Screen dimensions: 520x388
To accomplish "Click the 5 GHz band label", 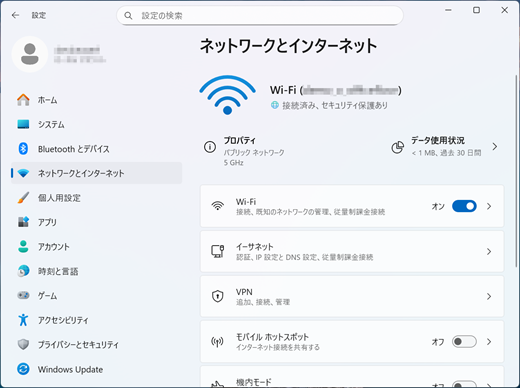I will (x=233, y=163).
